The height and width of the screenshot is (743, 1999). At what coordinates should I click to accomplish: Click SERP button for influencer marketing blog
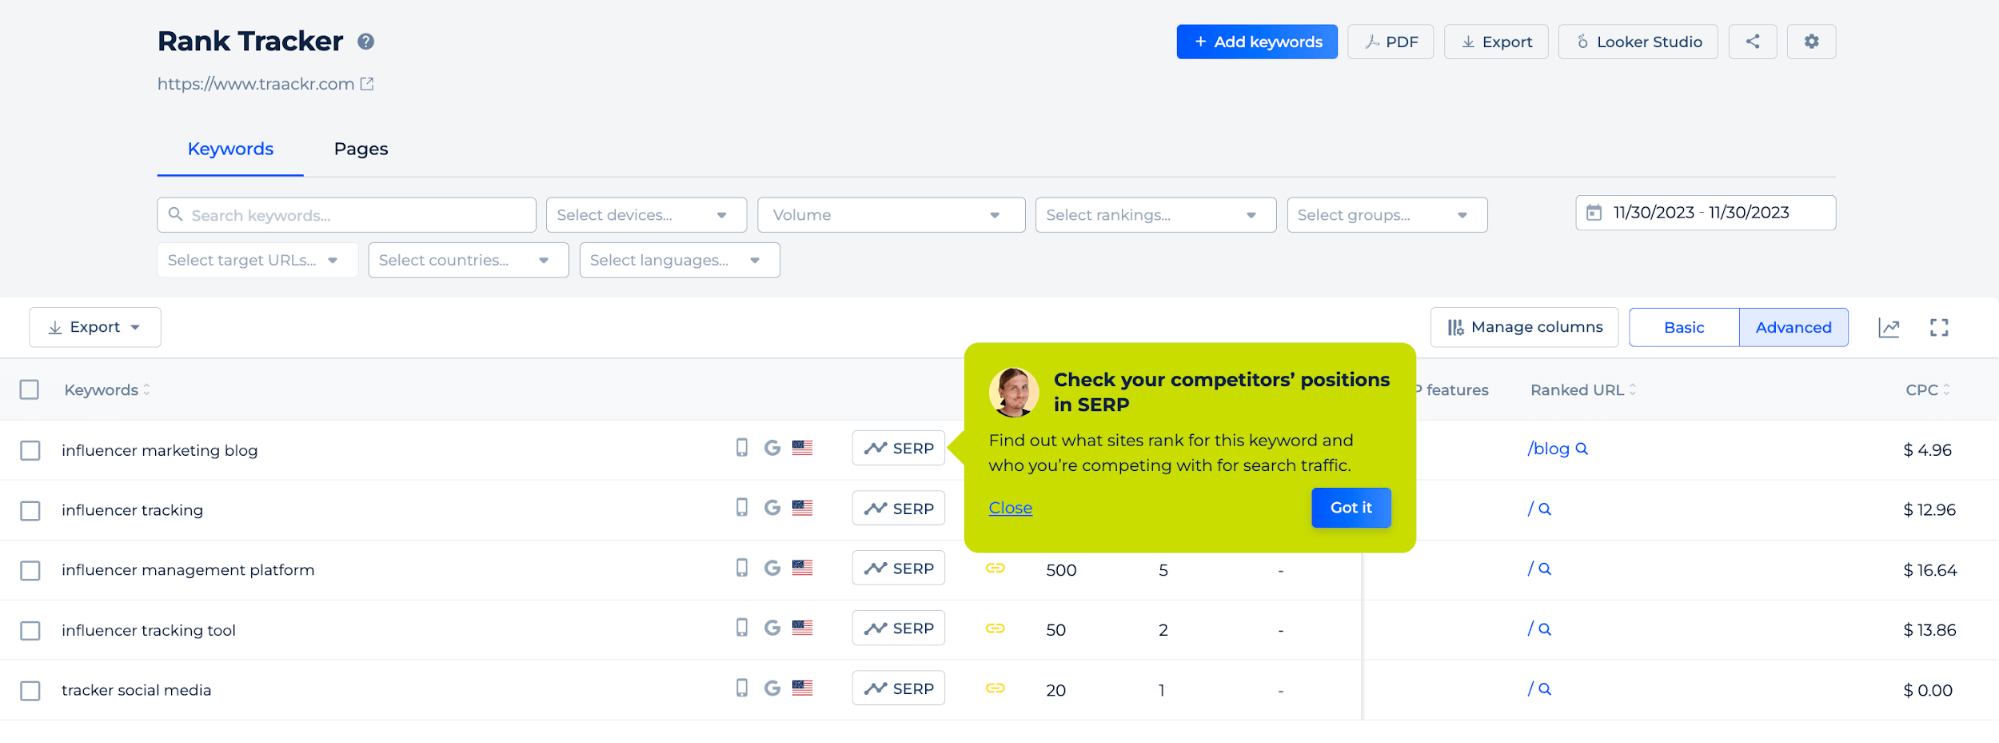click(x=898, y=448)
